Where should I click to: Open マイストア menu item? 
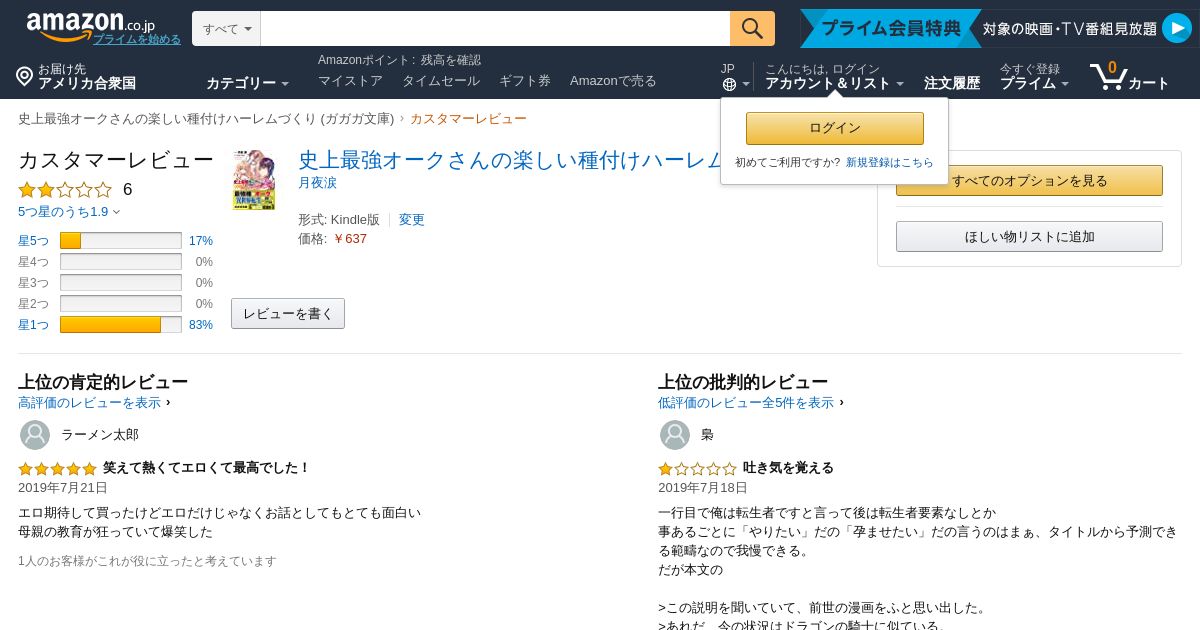click(350, 80)
